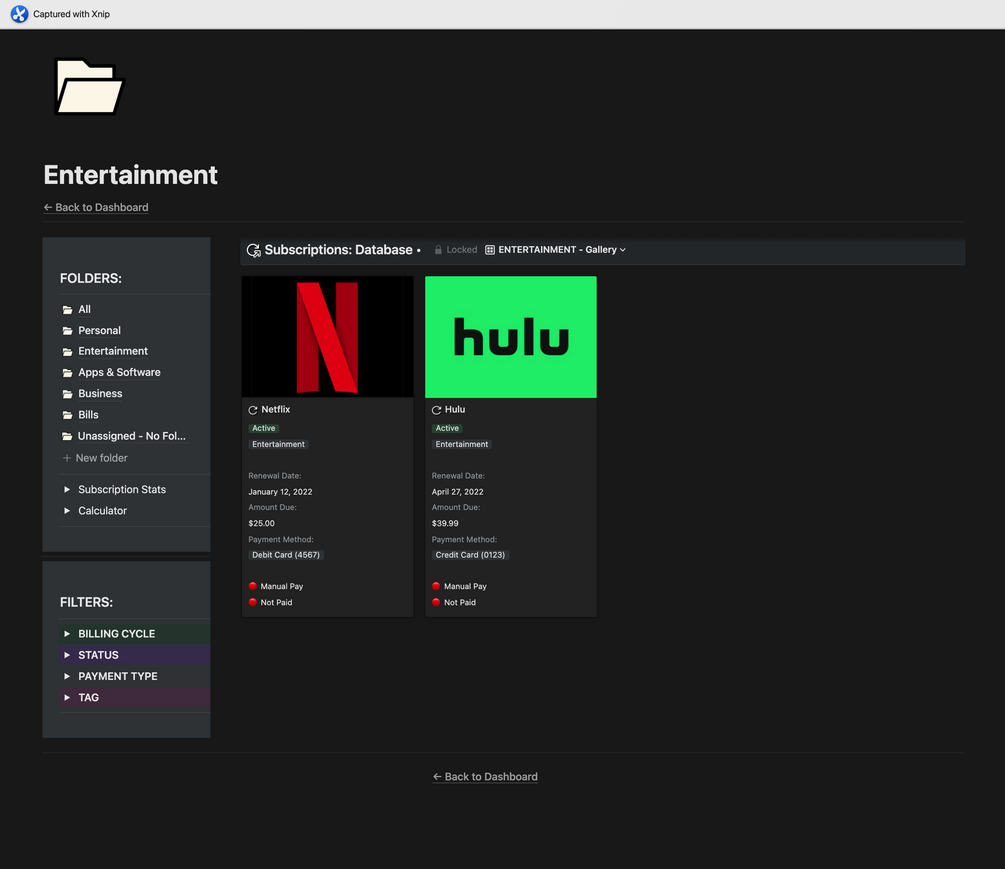
Task: Click the back arrow in top Back to Dashboard
Action: pos(48,208)
